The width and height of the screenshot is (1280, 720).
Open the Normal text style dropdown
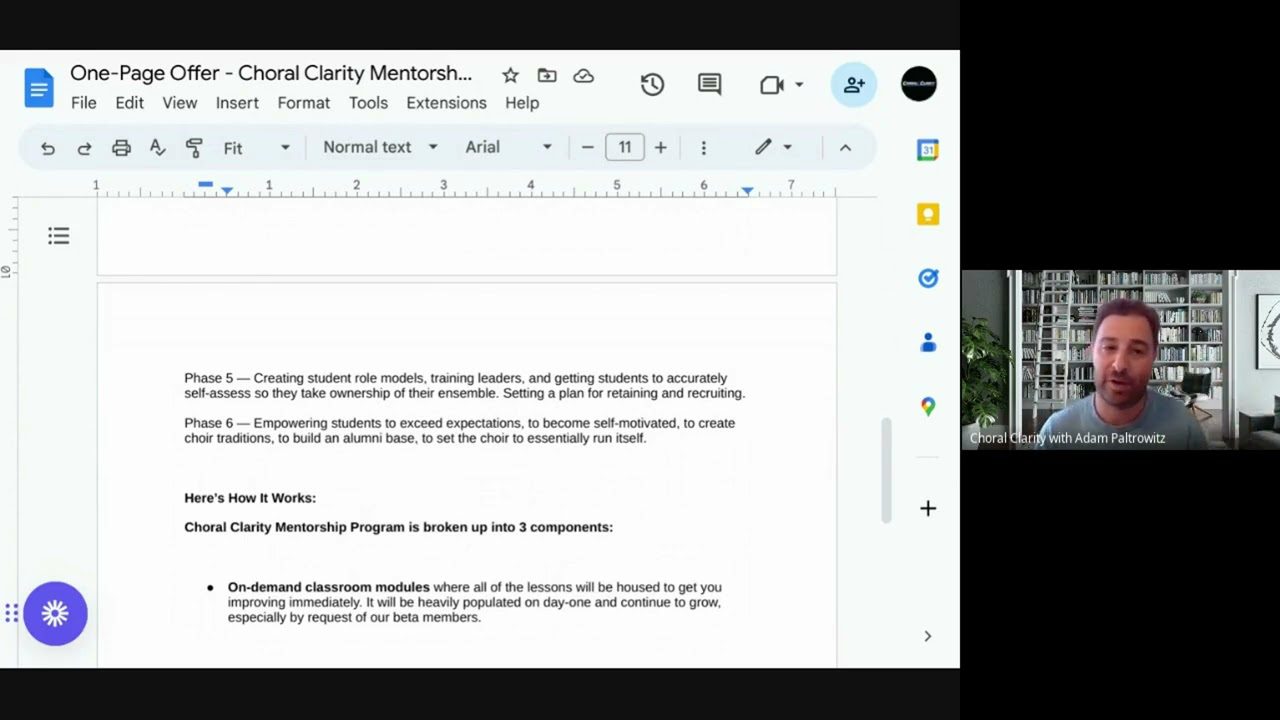(380, 147)
